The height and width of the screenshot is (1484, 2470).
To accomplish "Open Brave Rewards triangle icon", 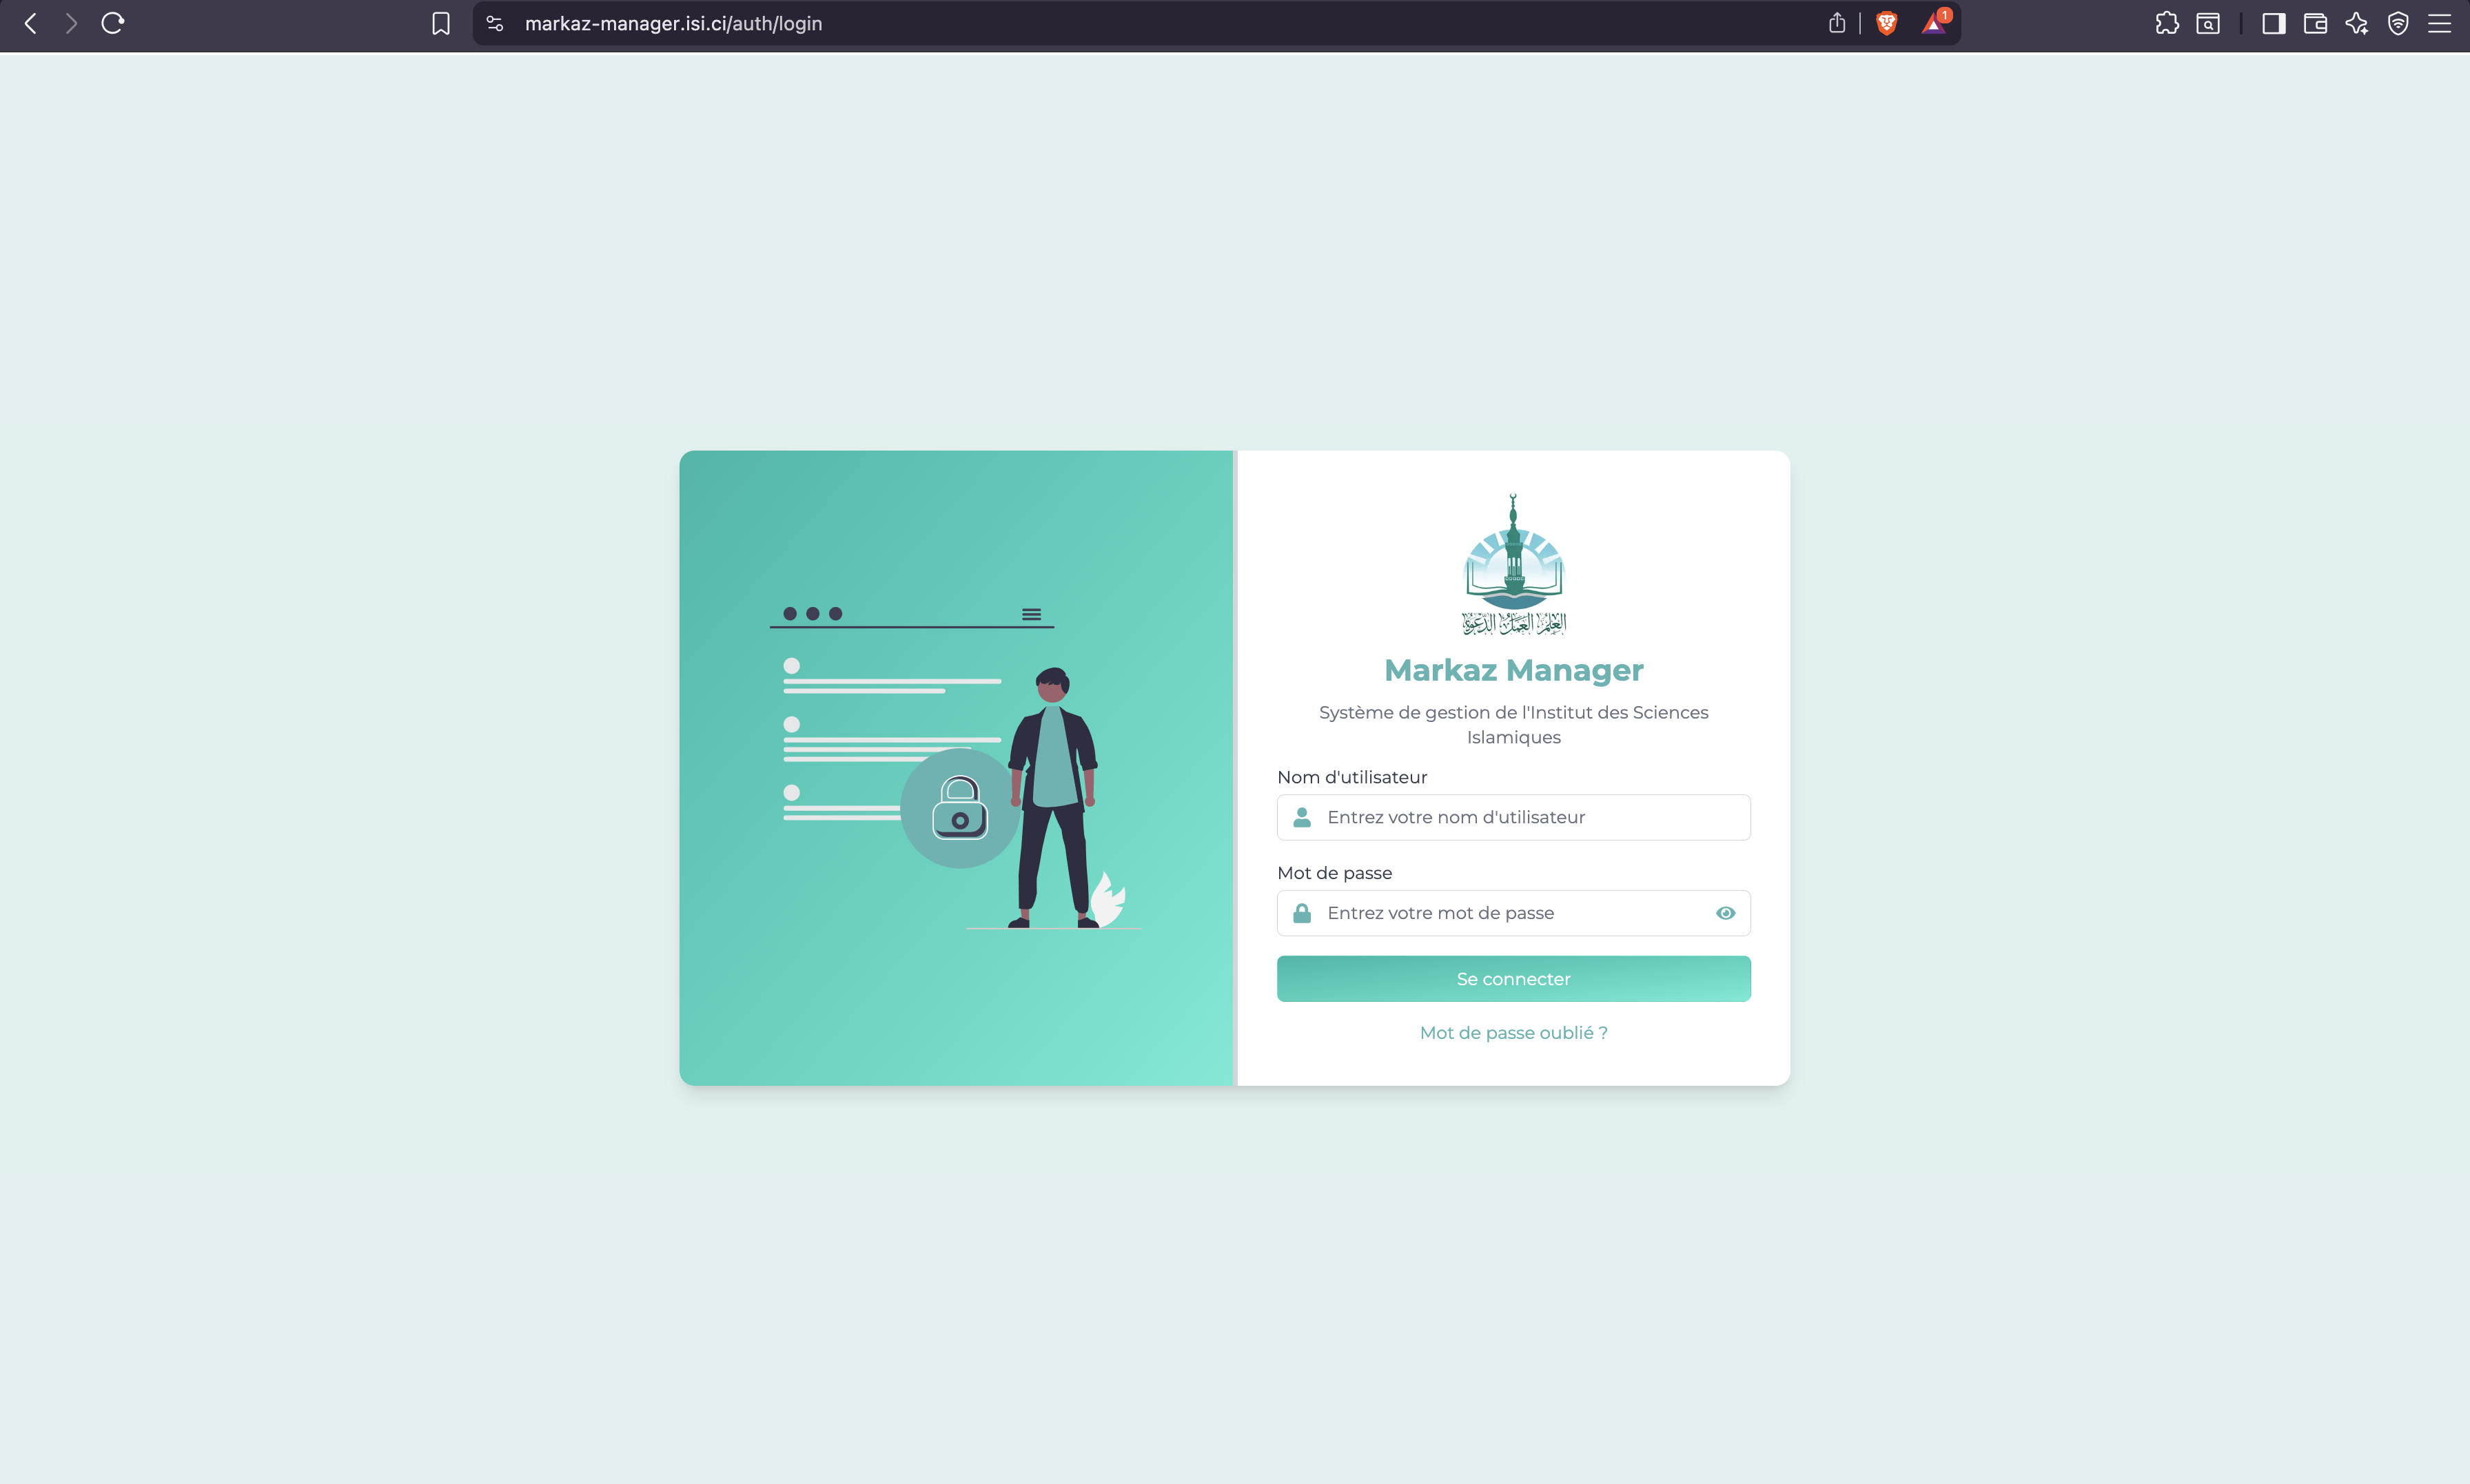I will (x=1933, y=24).
